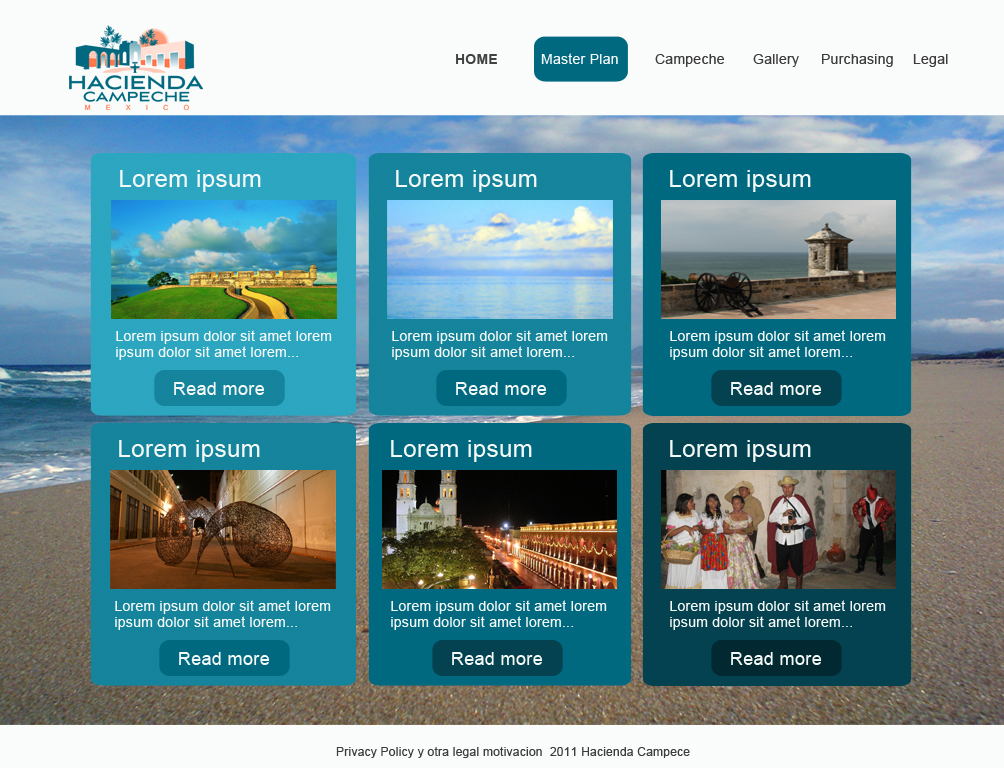Open the Gallery menu link

(x=776, y=59)
